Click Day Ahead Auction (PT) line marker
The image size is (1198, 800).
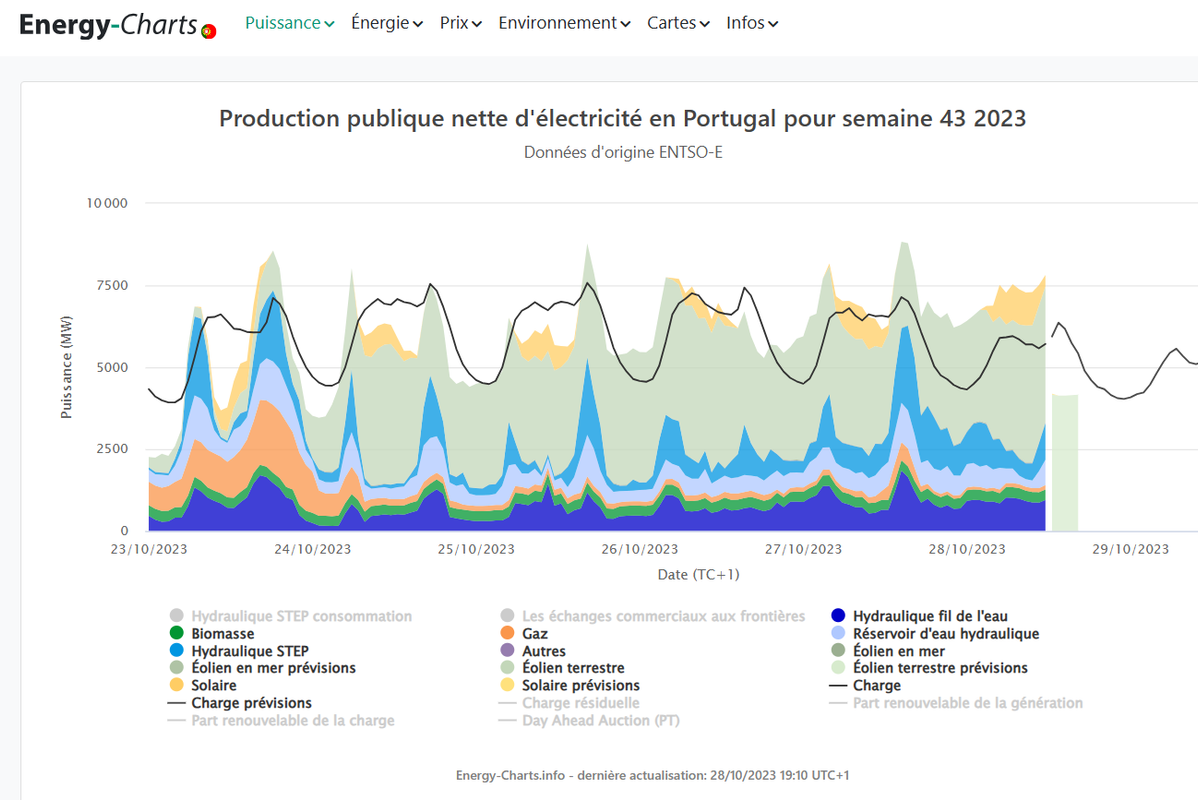(507, 721)
